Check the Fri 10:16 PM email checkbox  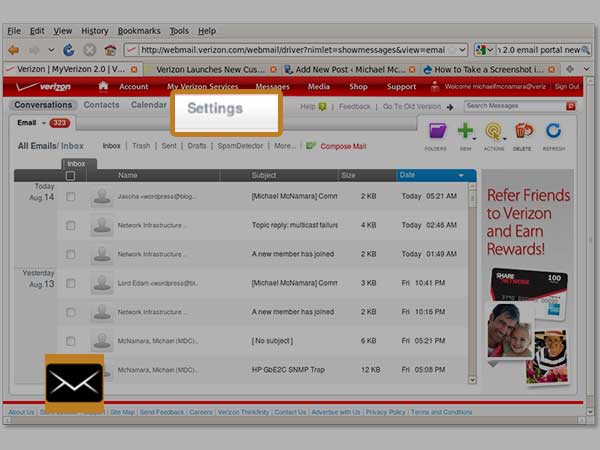(x=70, y=312)
